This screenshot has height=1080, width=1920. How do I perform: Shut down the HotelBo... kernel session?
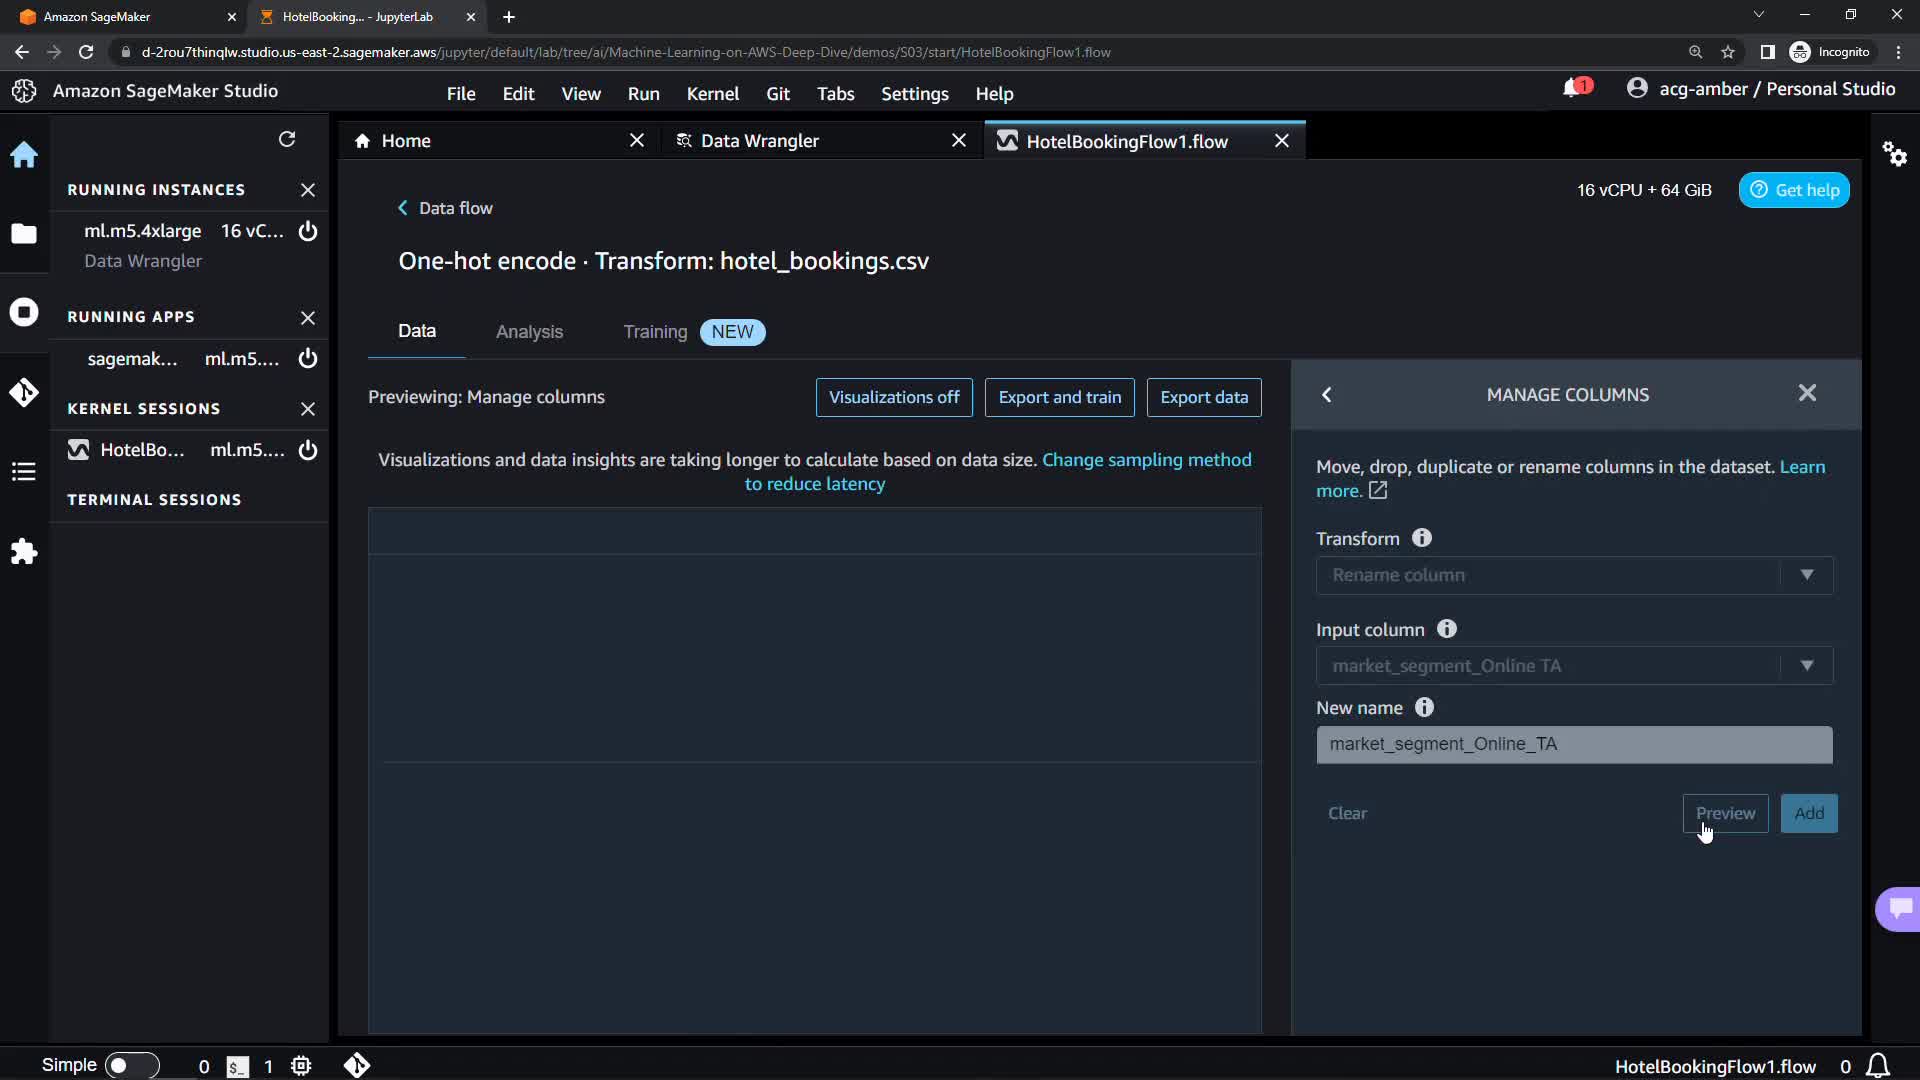[308, 450]
